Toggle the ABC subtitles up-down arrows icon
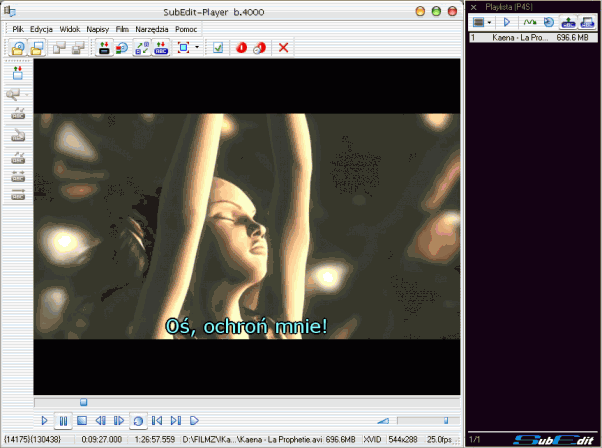This screenshot has width=602, height=448. pyautogui.click(x=161, y=48)
